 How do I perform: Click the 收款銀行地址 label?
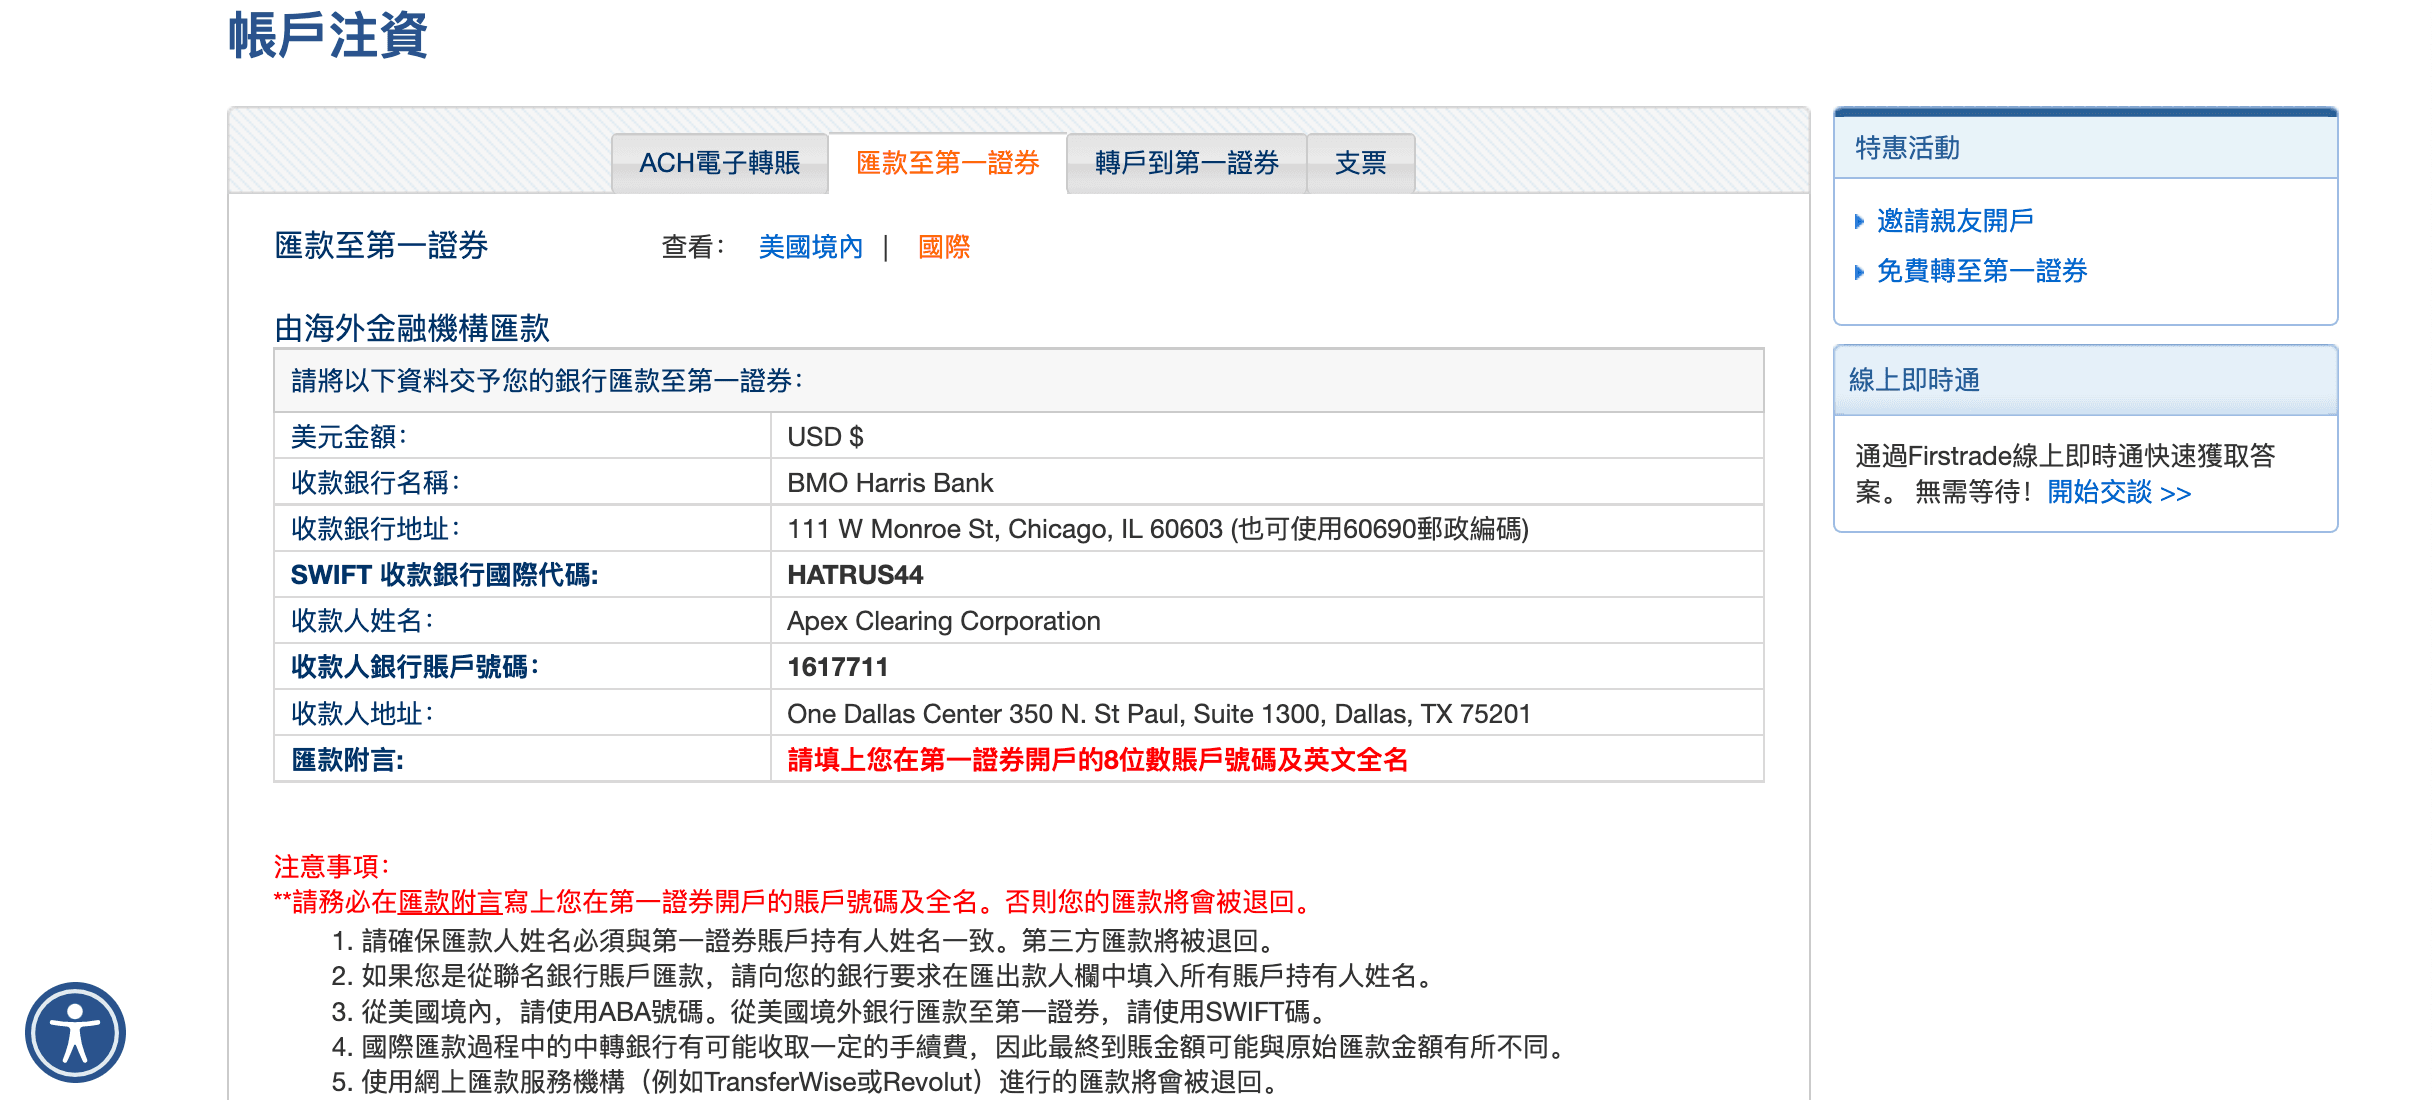[376, 529]
